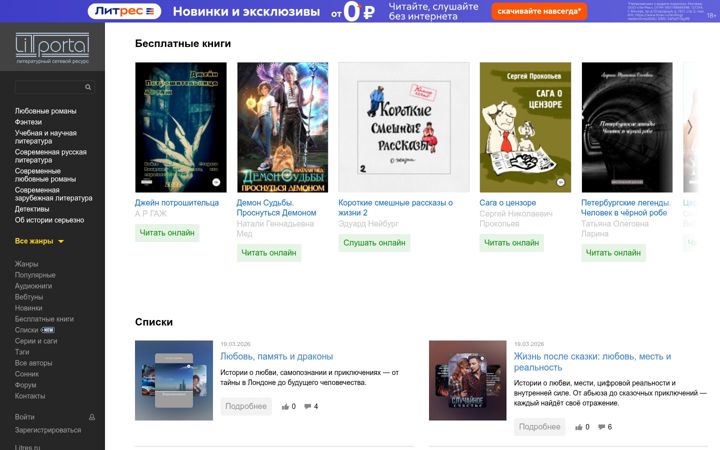Open Джейн потрошительца book cover
This screenshot has height=450, width=720.
181,127
